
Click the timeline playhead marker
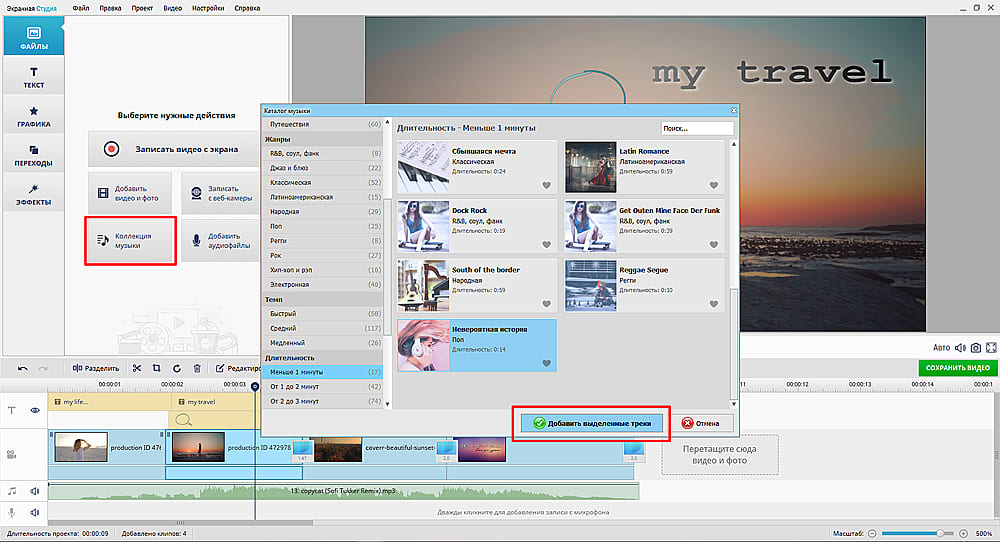pyautogui.click(x=255, y=386)
